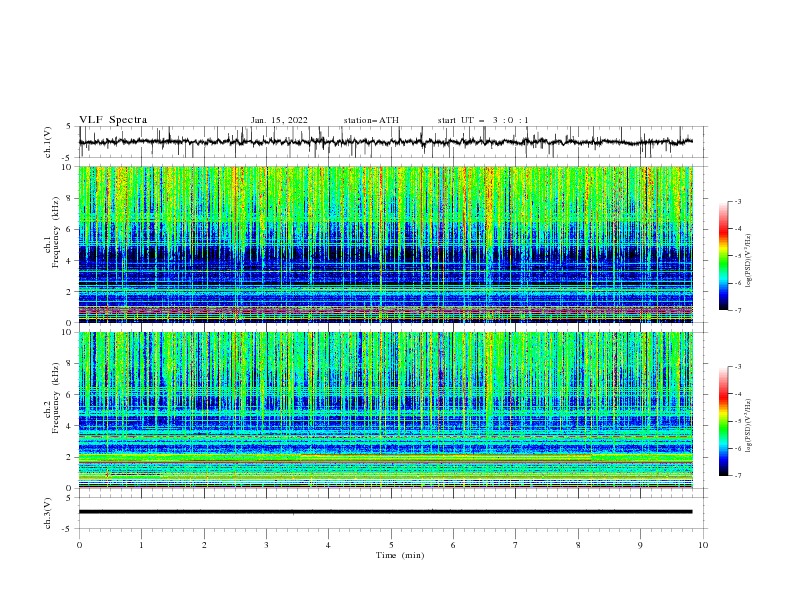Click the time axis tick label "7"
This screenshot has height=612, width=792.
[x=516, y=545]
